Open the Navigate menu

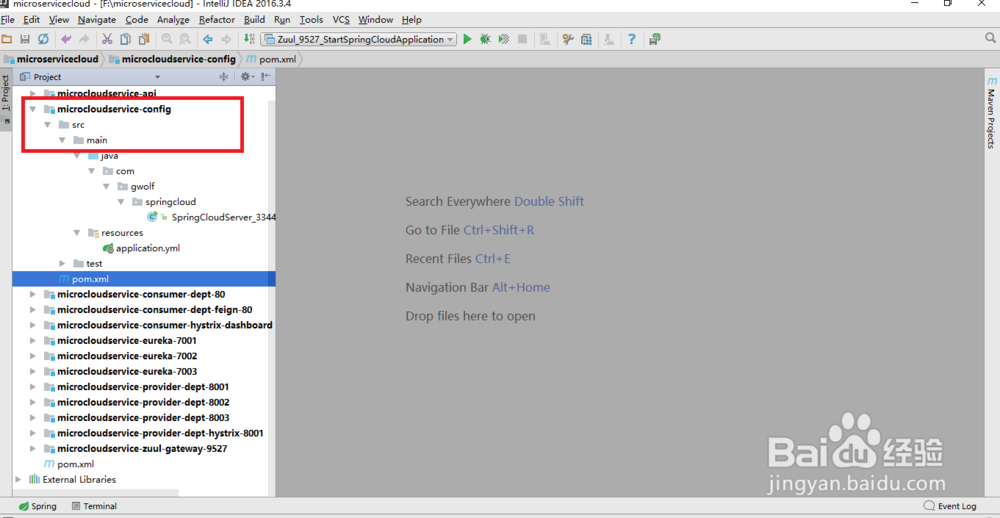tap(97, 20)
